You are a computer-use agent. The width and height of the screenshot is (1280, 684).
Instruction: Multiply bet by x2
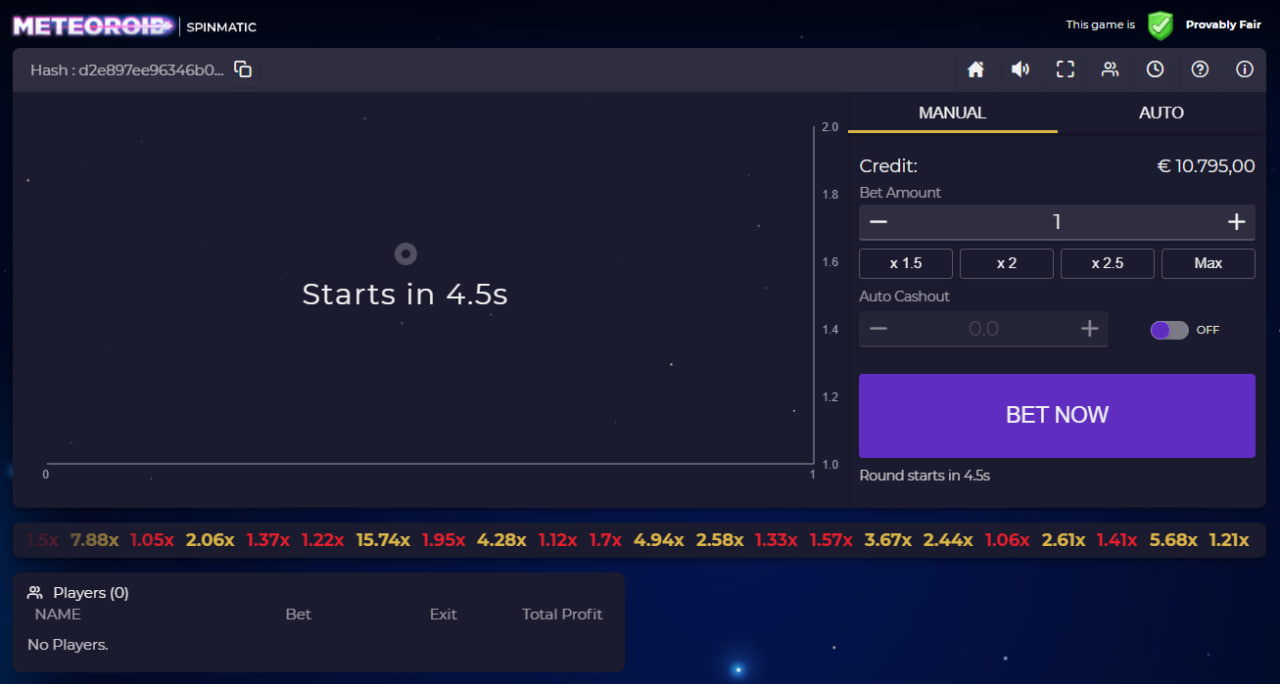point(1006,263)
